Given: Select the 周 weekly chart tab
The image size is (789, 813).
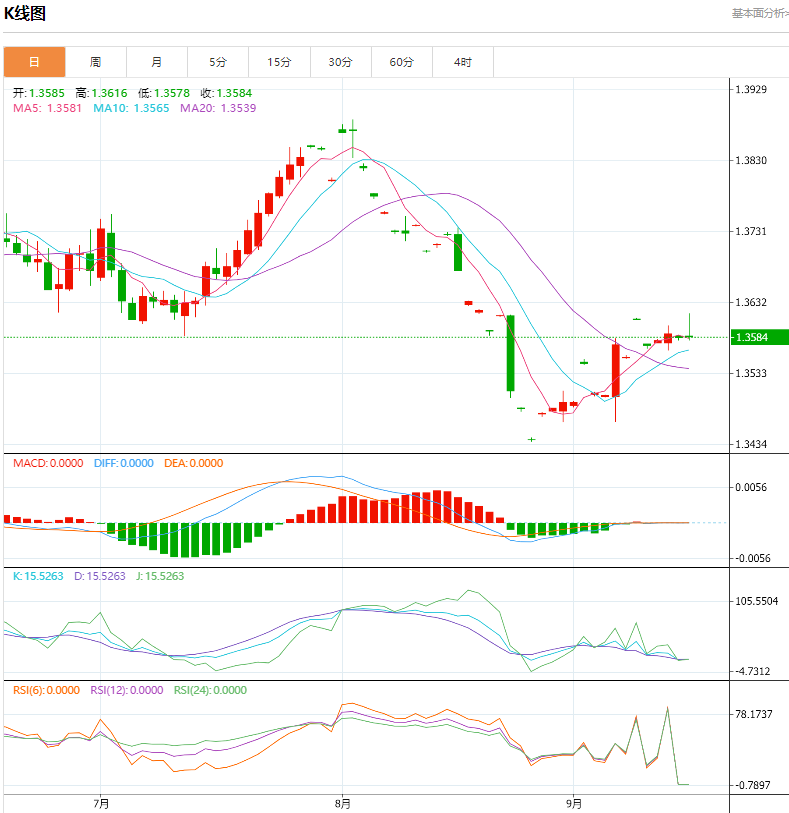Looking at the screenshot, I should 95,62.
